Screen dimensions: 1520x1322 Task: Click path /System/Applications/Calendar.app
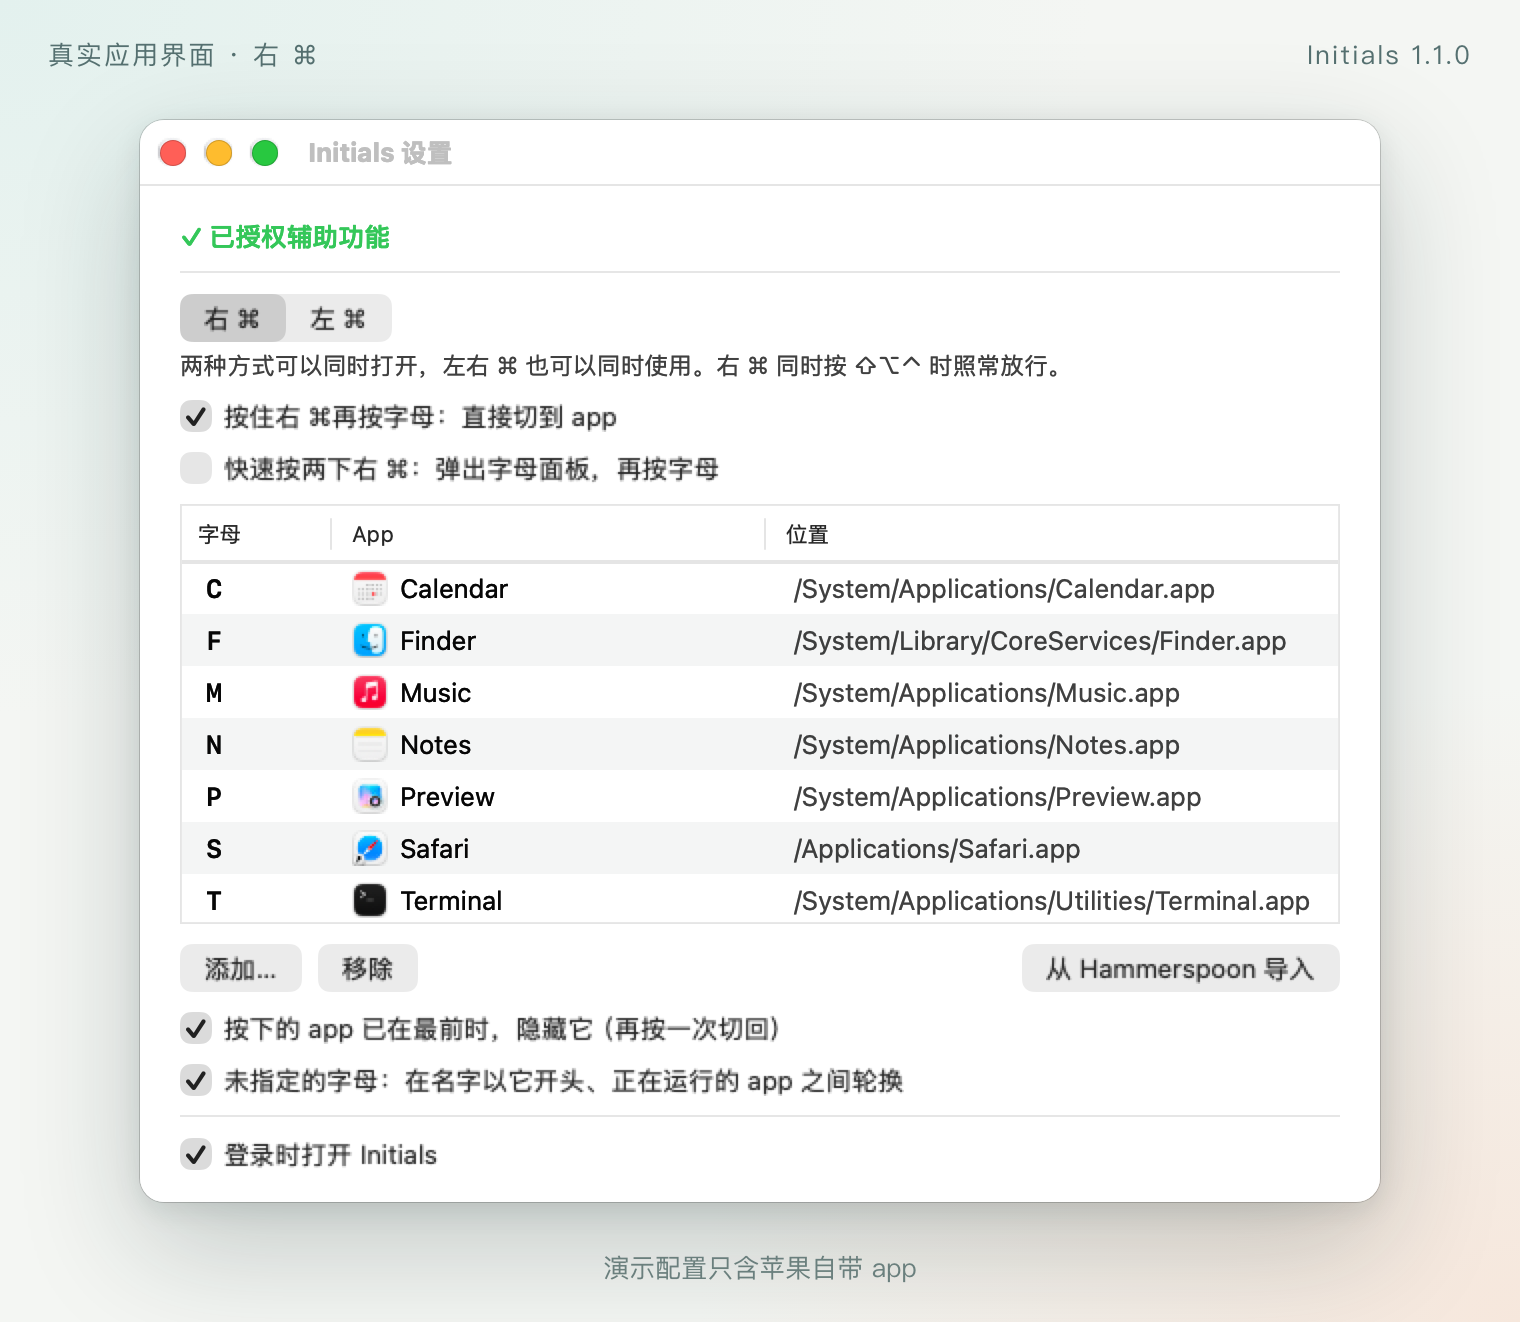1004,589
